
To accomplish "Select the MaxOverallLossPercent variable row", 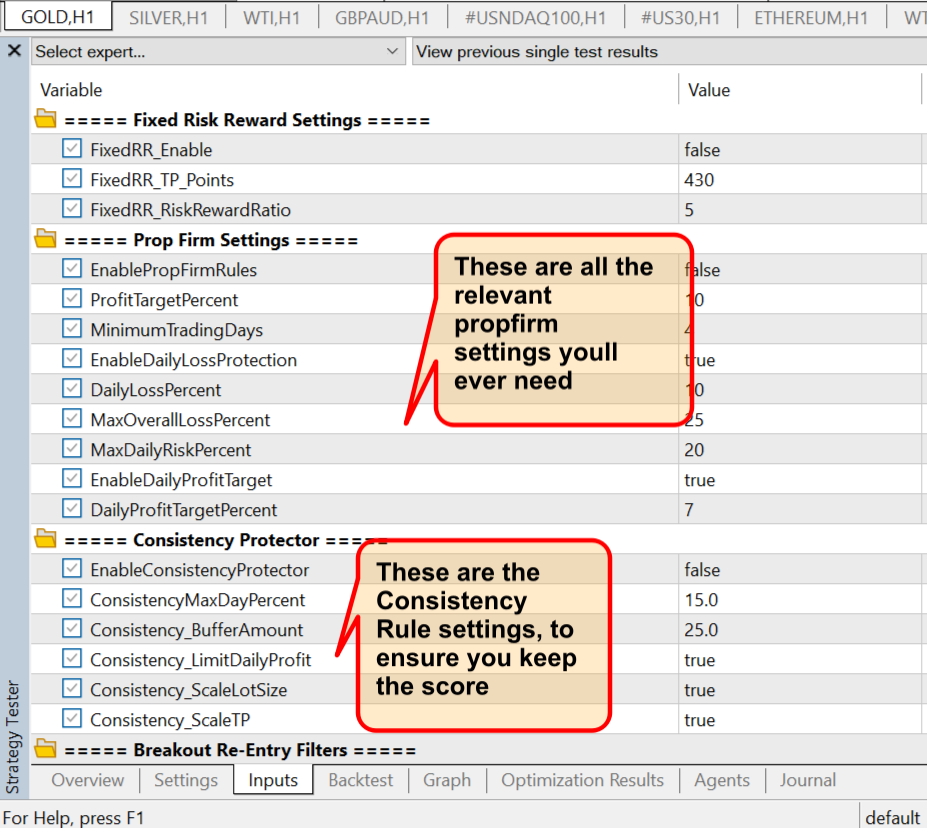I will (x=477, y=419).
